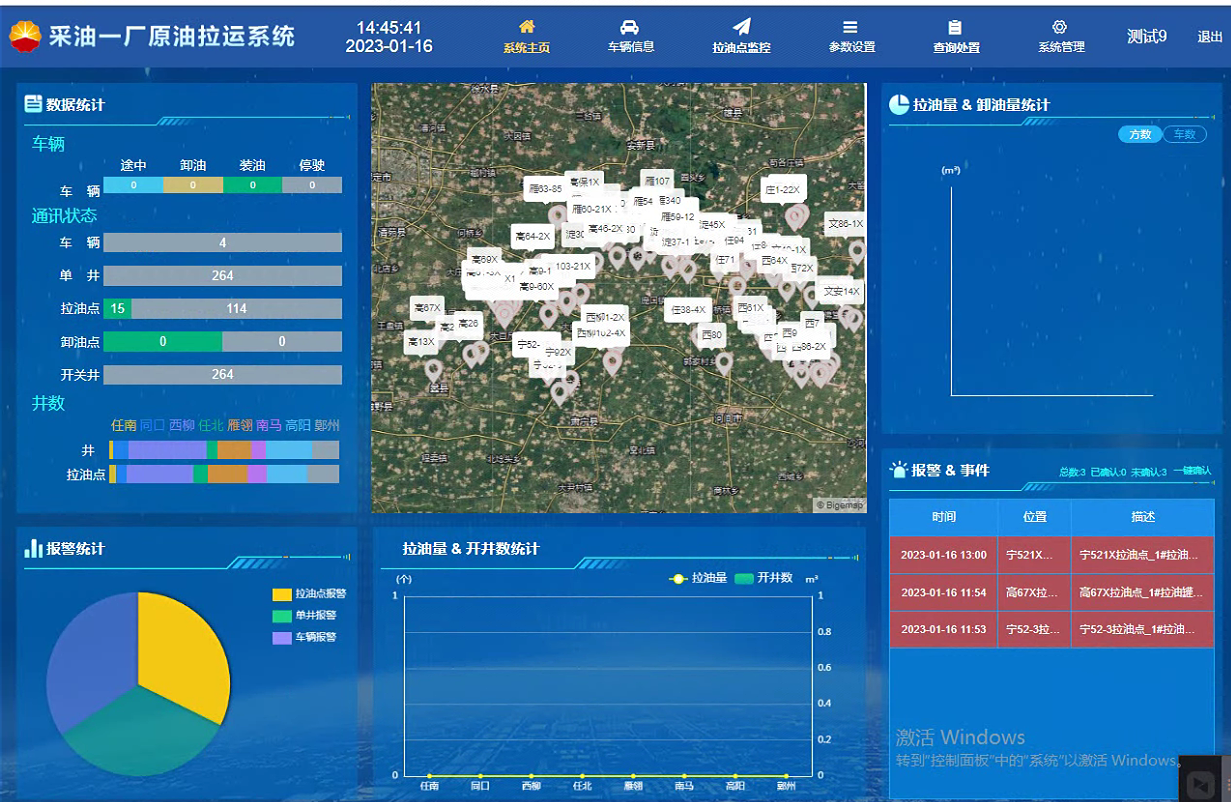The width and height of the screenshot is (1231, 802).
Task: Switch the oil statistics chart to 车数
Action: [1184, 135]
